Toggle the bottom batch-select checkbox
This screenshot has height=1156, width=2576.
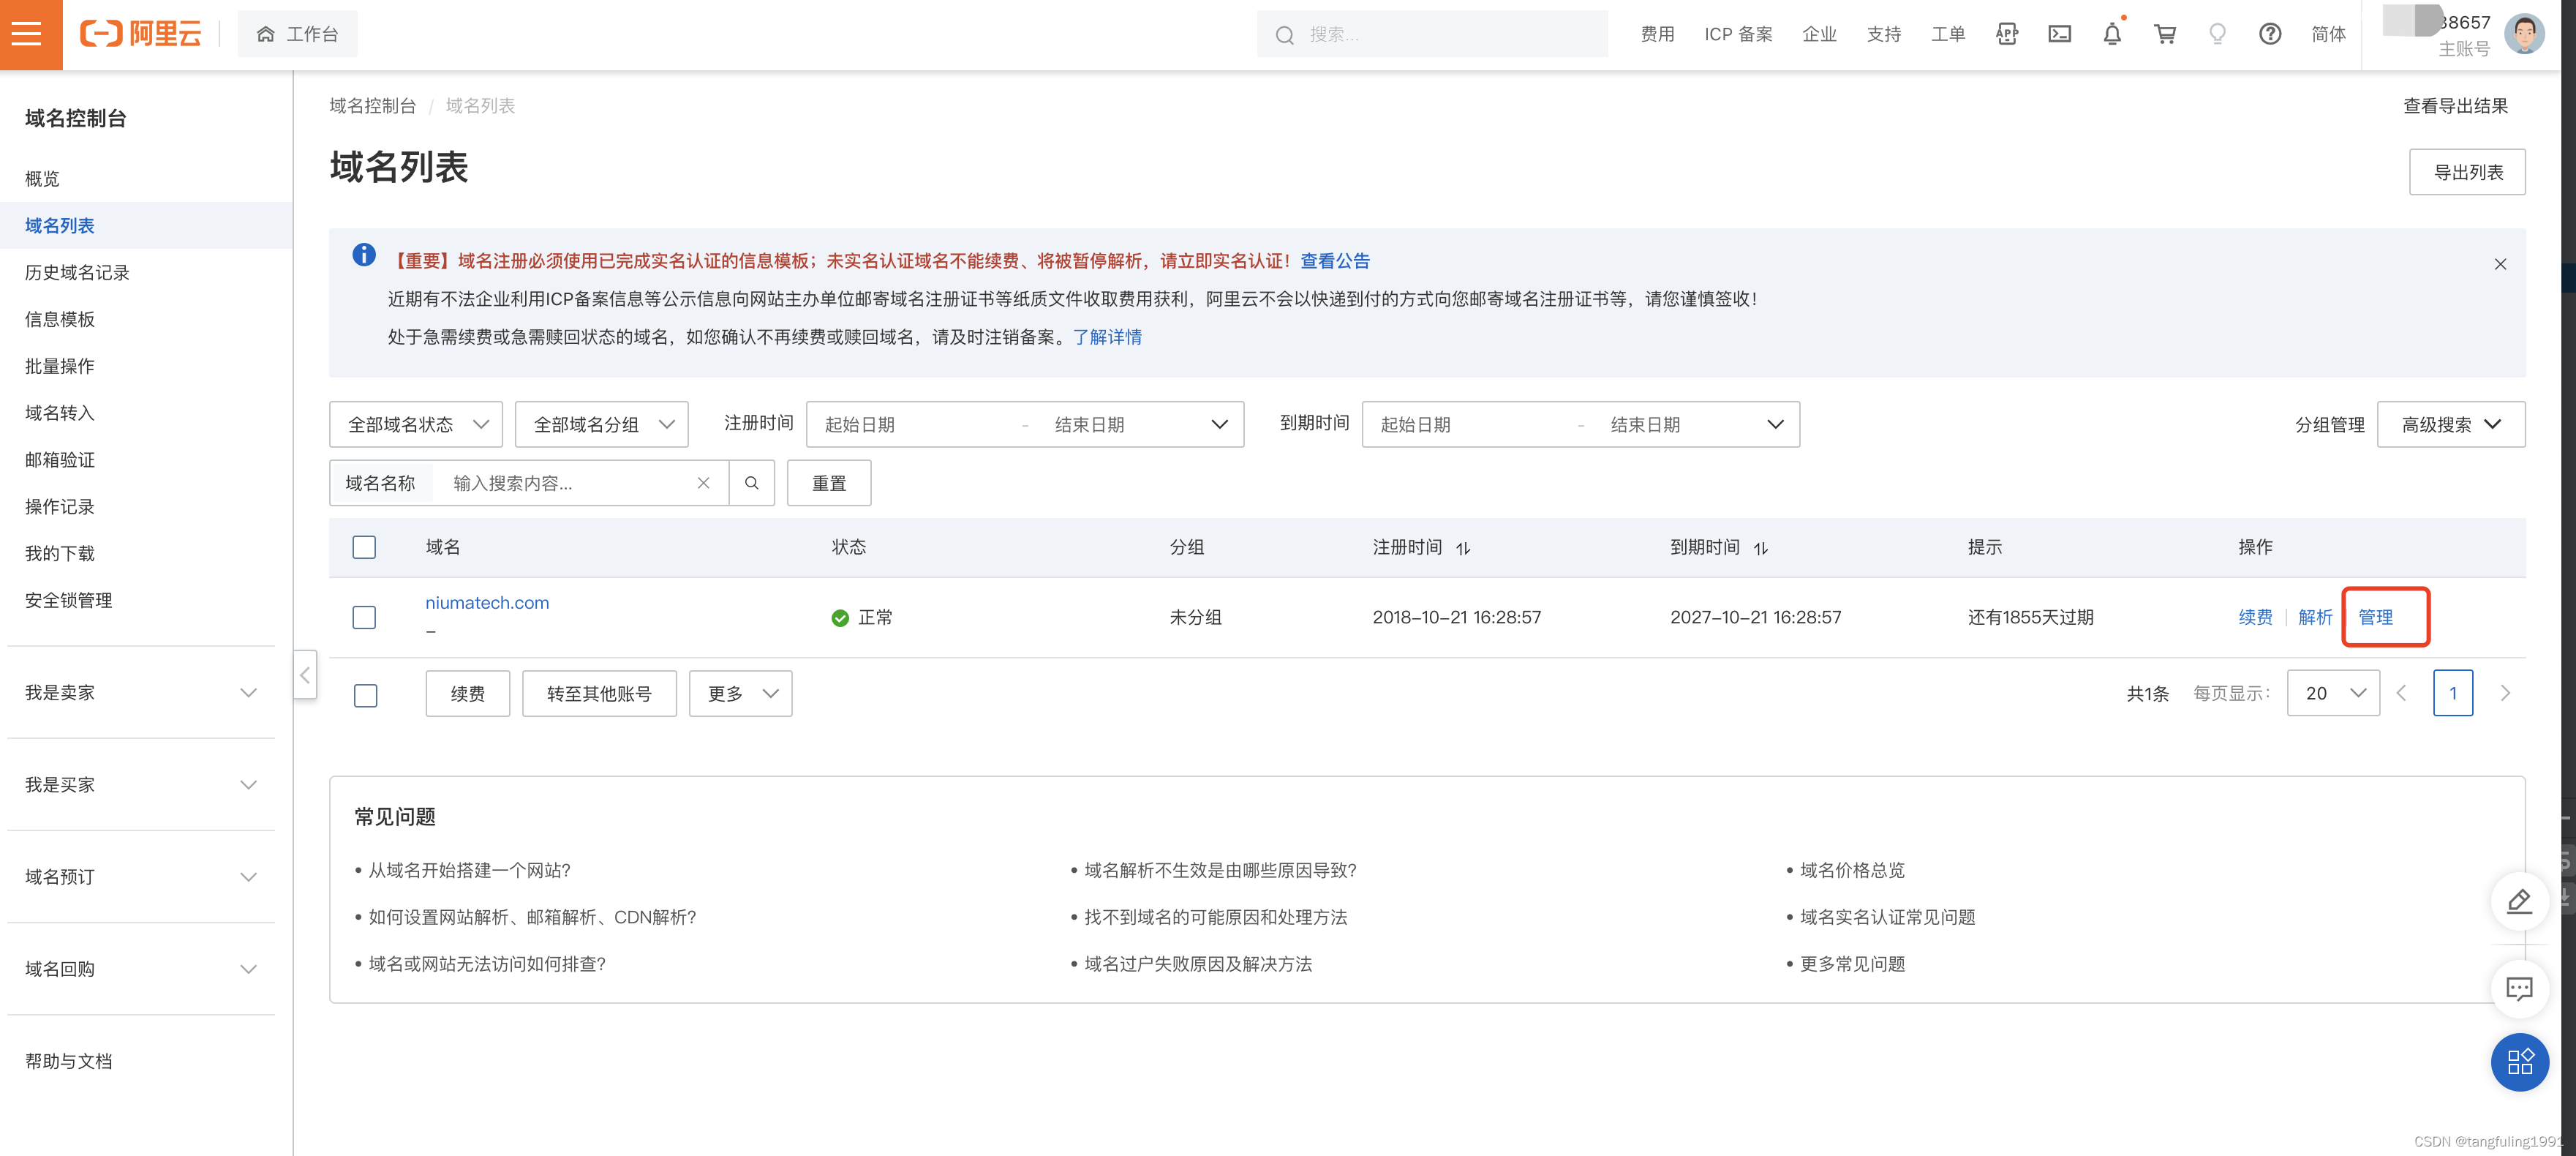[365, 695]
